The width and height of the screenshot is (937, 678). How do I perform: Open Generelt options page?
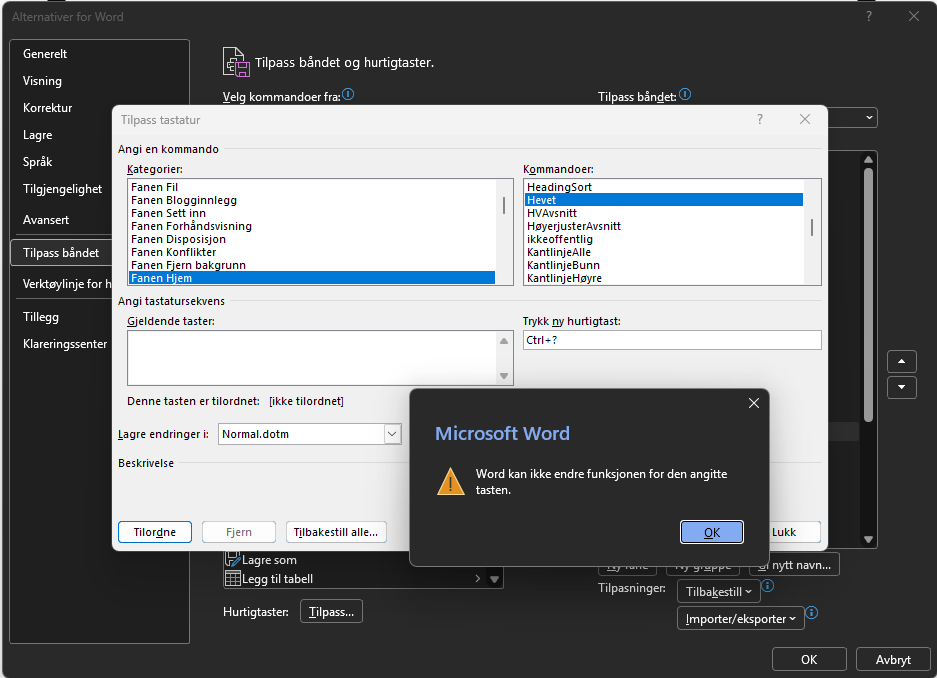tap(45, 54)
